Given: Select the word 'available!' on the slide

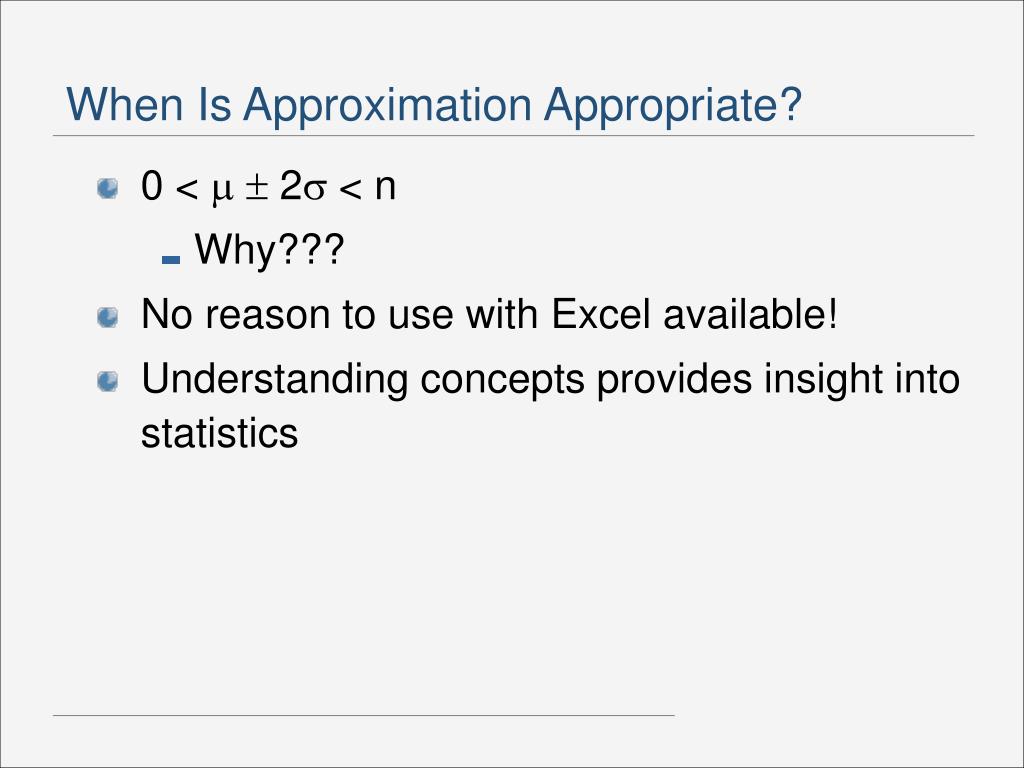Looking at the screenshot, I should tap(750, 314).
